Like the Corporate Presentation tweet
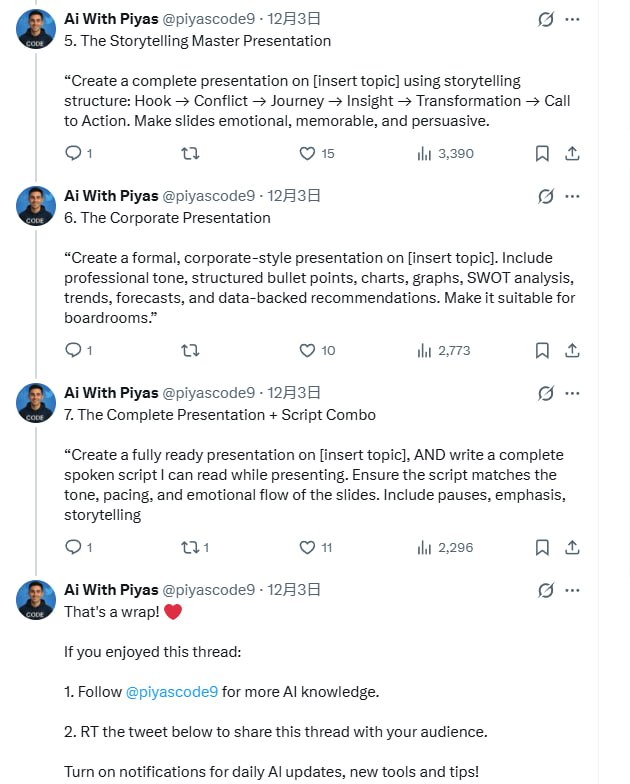Screen dimensions: 630x784 [x=308, y=351]
